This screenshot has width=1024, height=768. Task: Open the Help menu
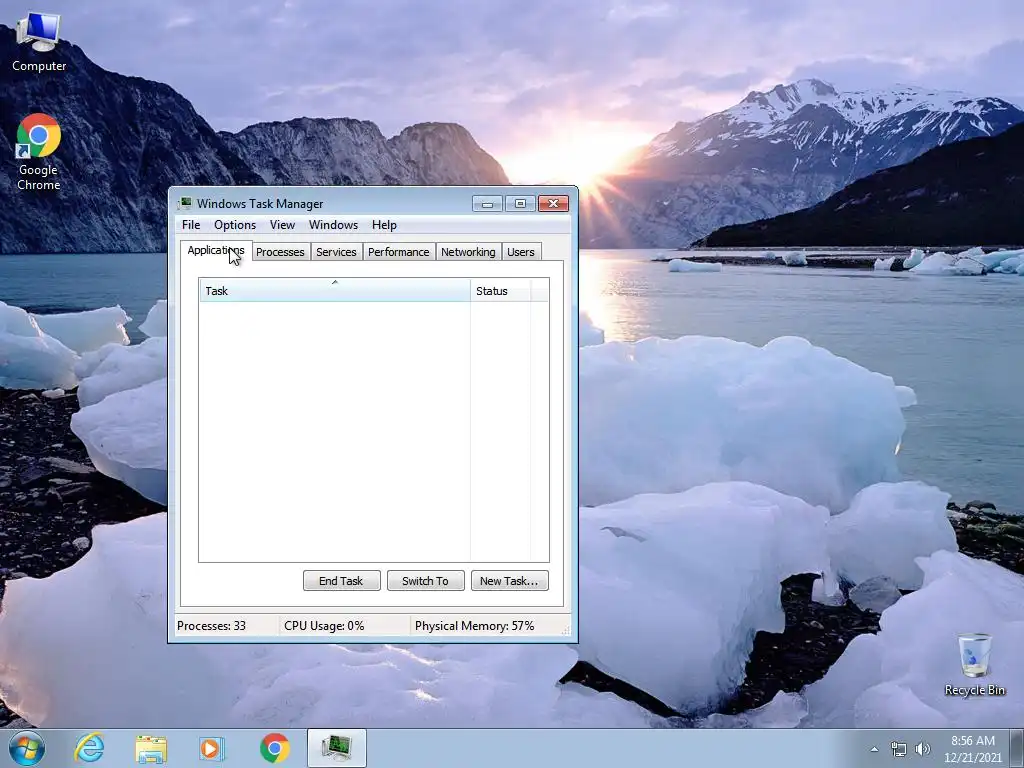point(384,225)
